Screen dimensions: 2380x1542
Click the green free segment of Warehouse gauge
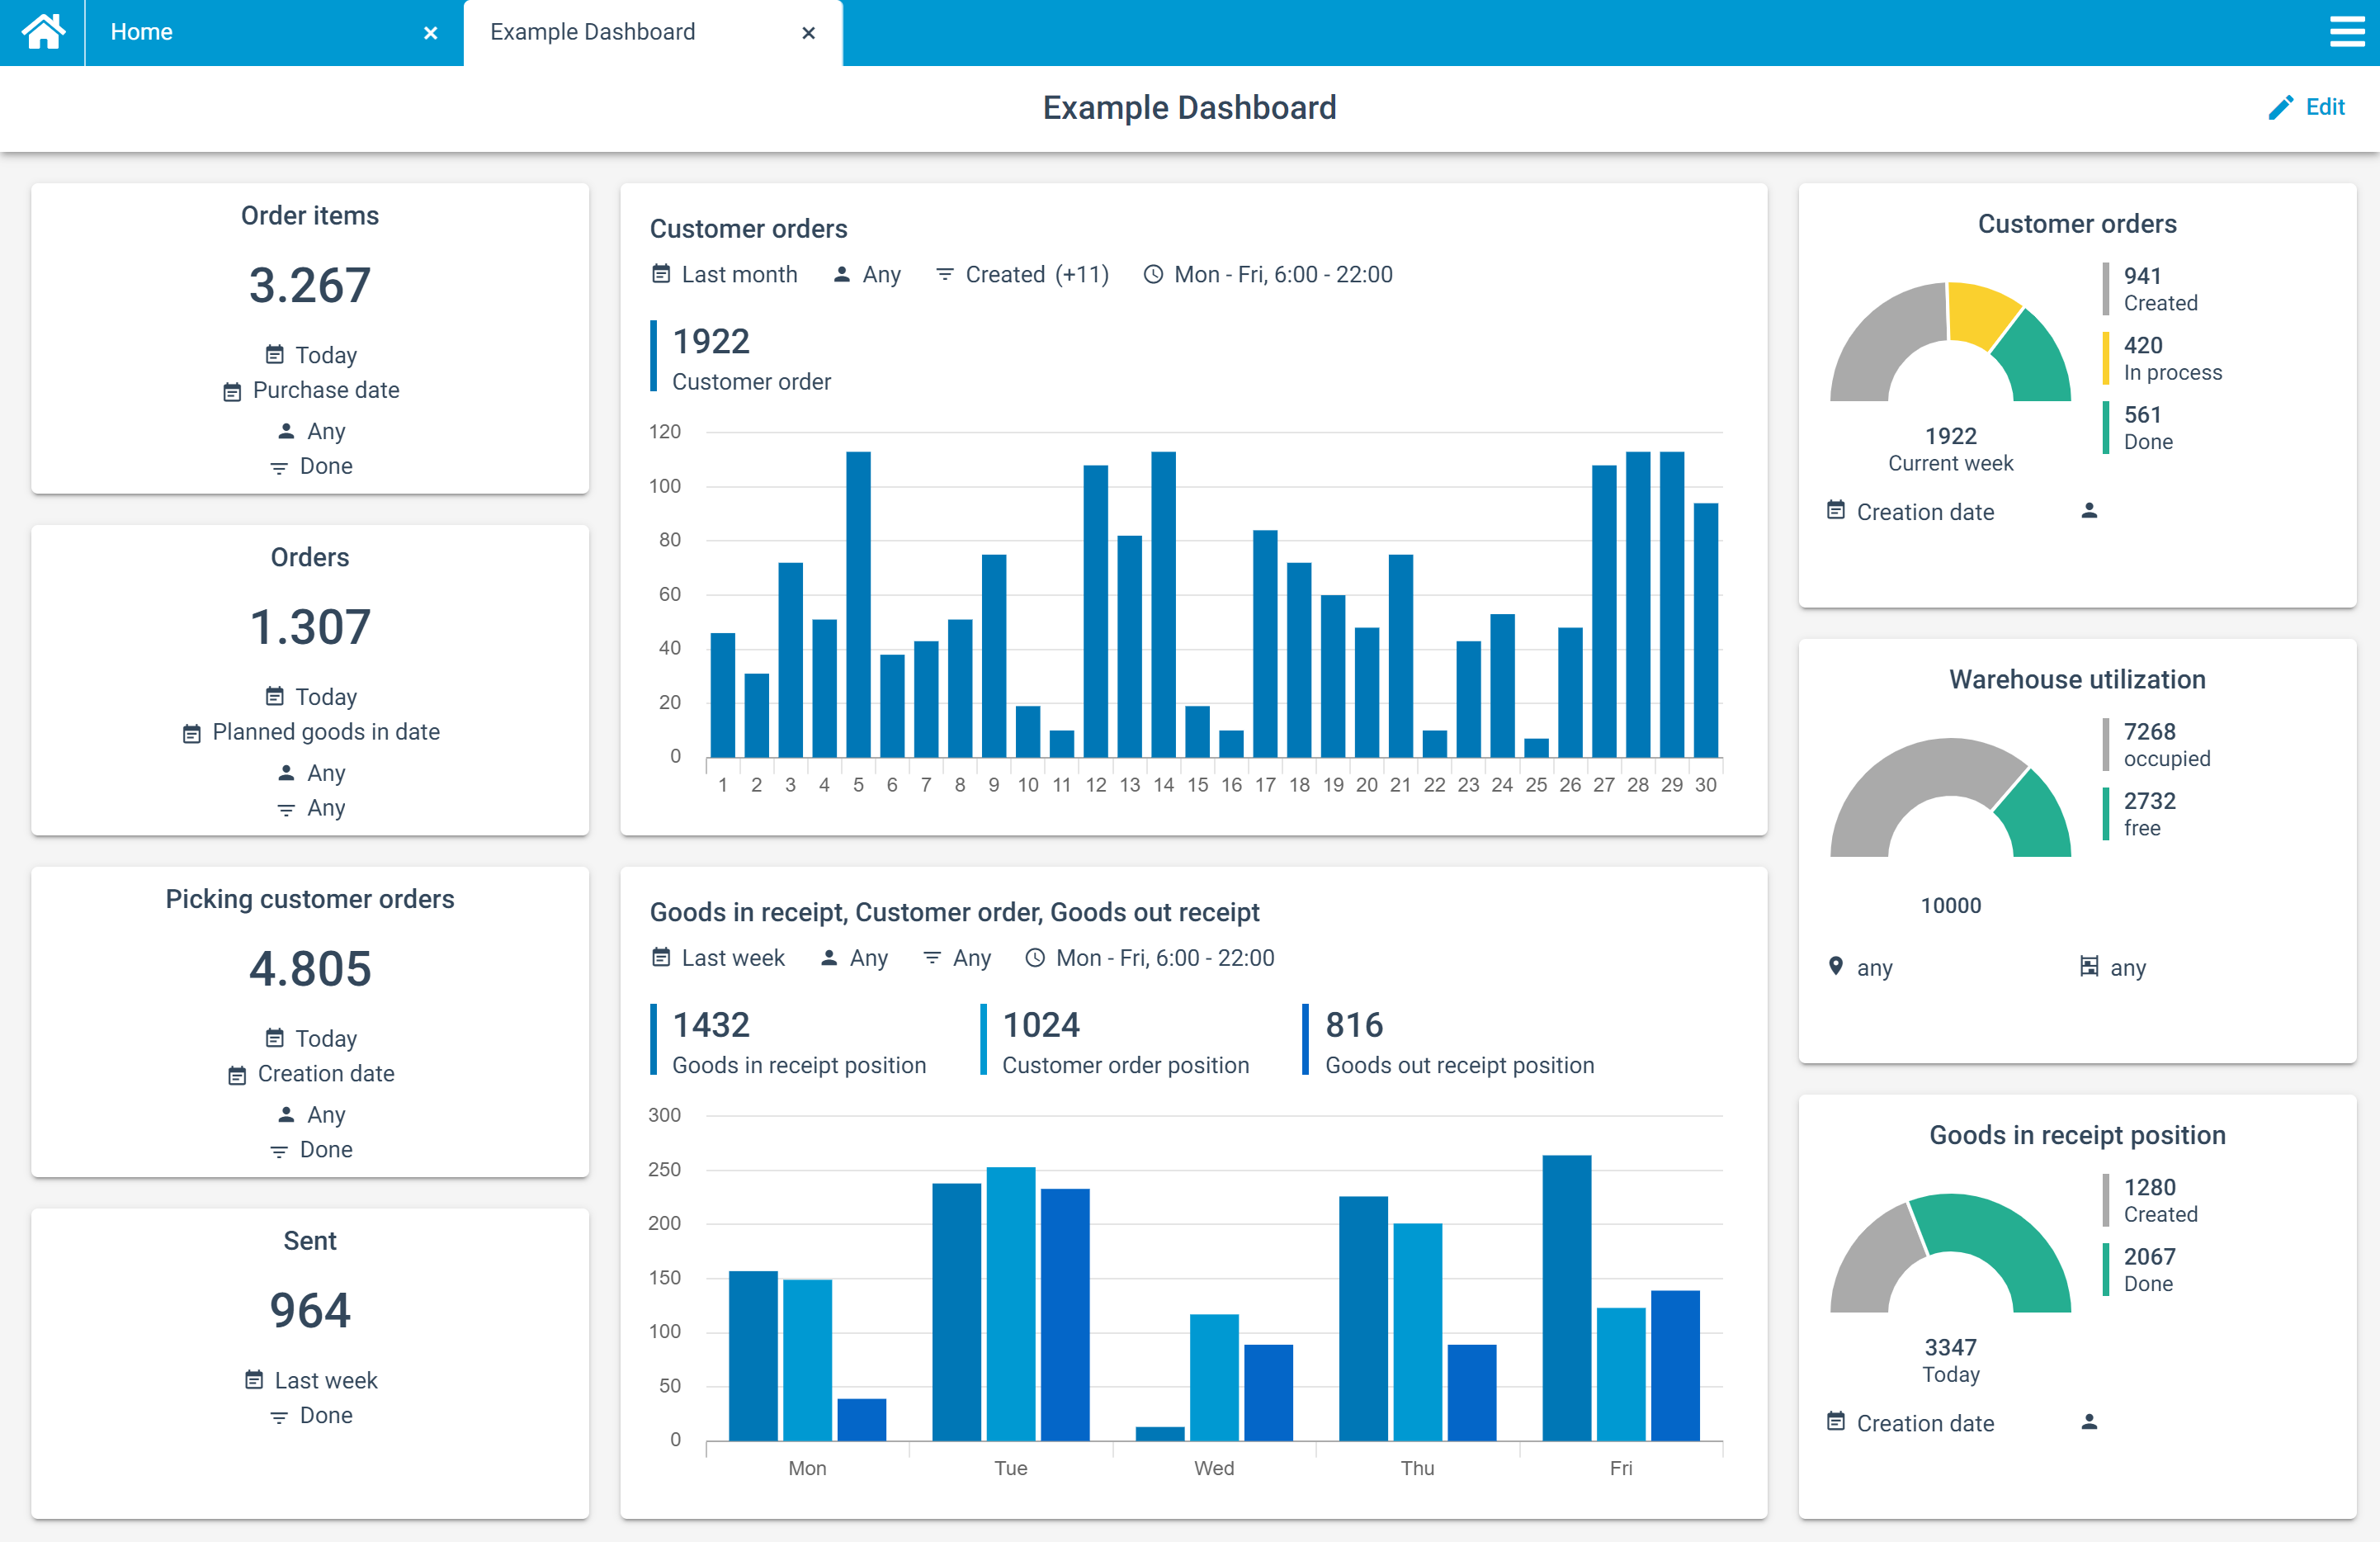tap(2036, 815)
